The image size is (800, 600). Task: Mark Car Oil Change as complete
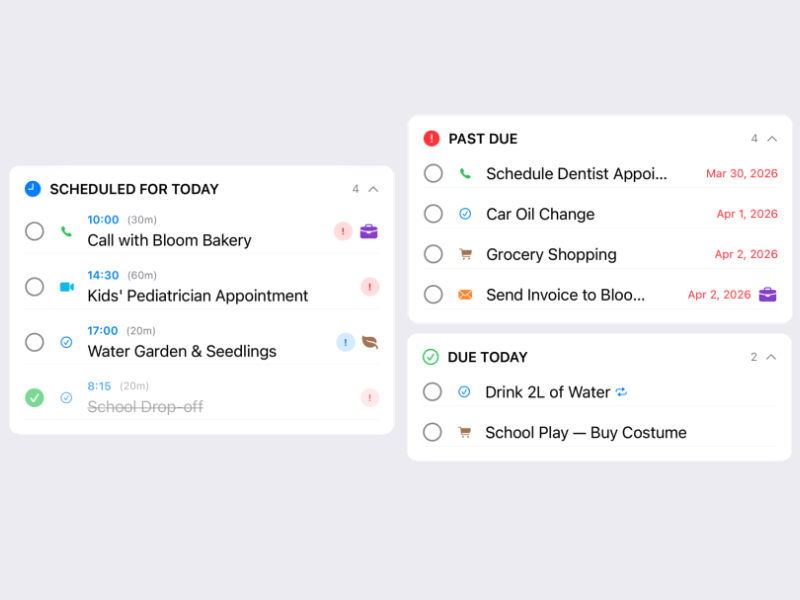[x=433, y=213]
